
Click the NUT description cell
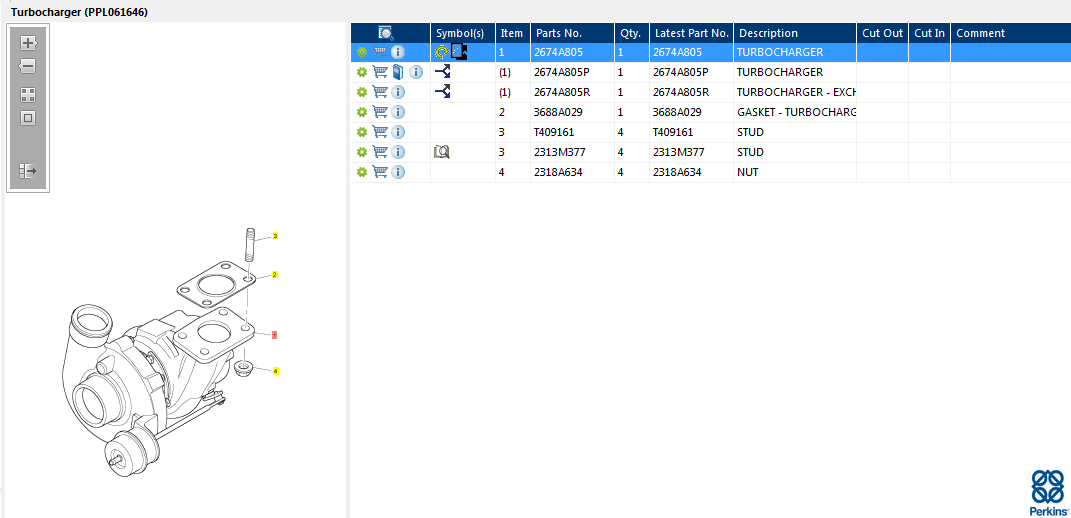coord(795,172)
